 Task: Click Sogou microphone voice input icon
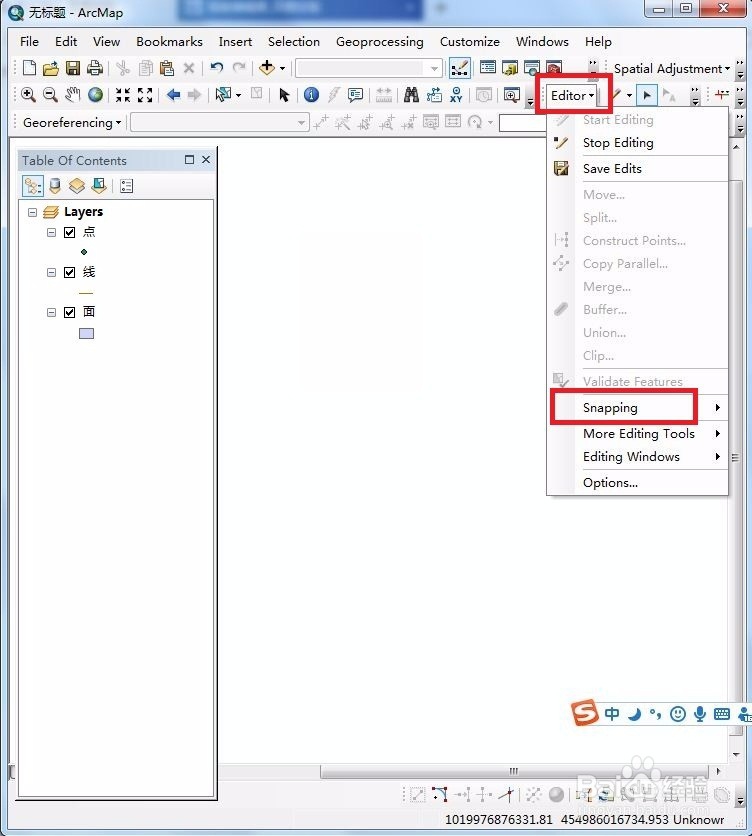(700, 714)
